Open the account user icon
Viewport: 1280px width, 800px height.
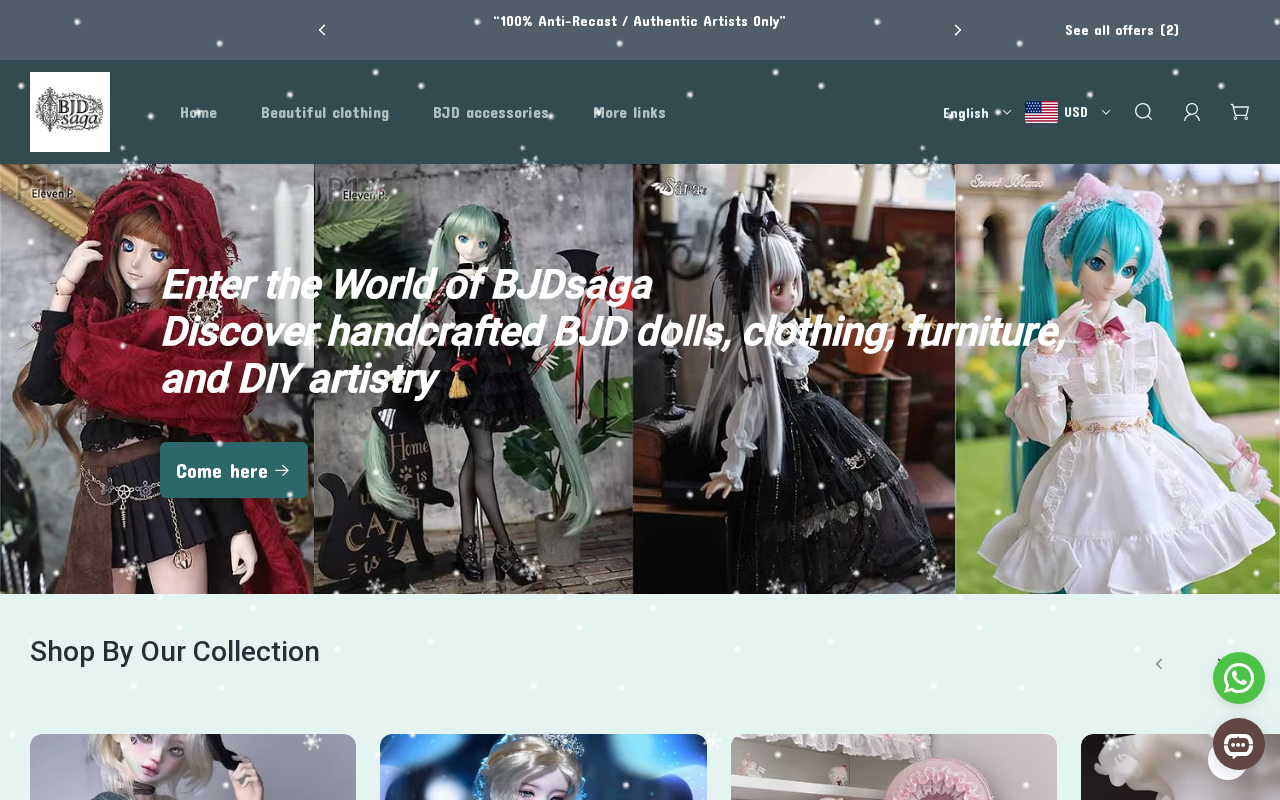[x=1192, y=112]
